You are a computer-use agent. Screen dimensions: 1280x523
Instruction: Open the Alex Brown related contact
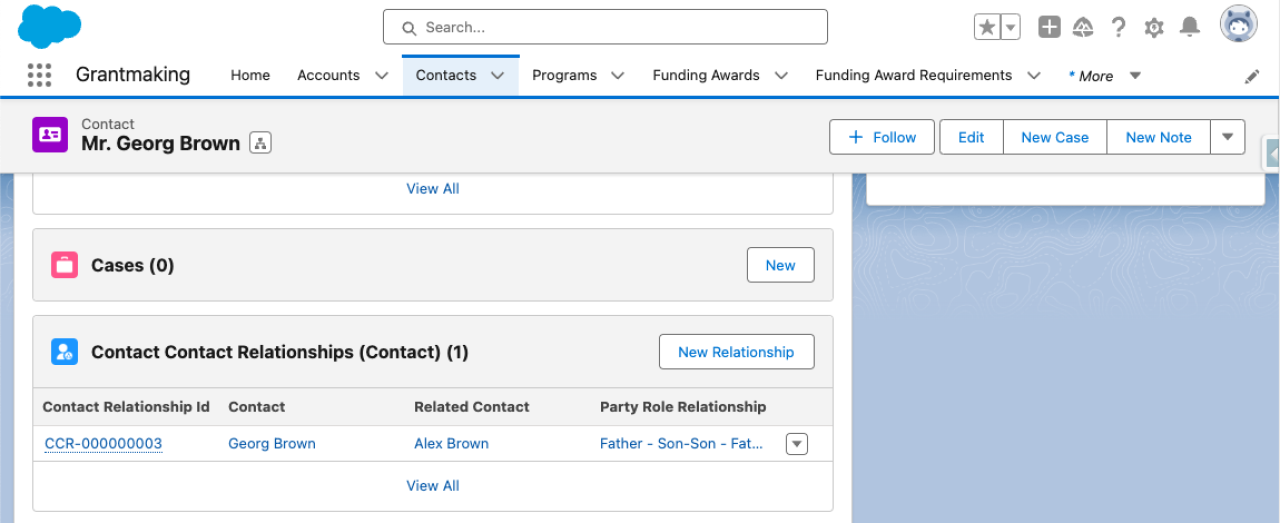click(451, 444)
